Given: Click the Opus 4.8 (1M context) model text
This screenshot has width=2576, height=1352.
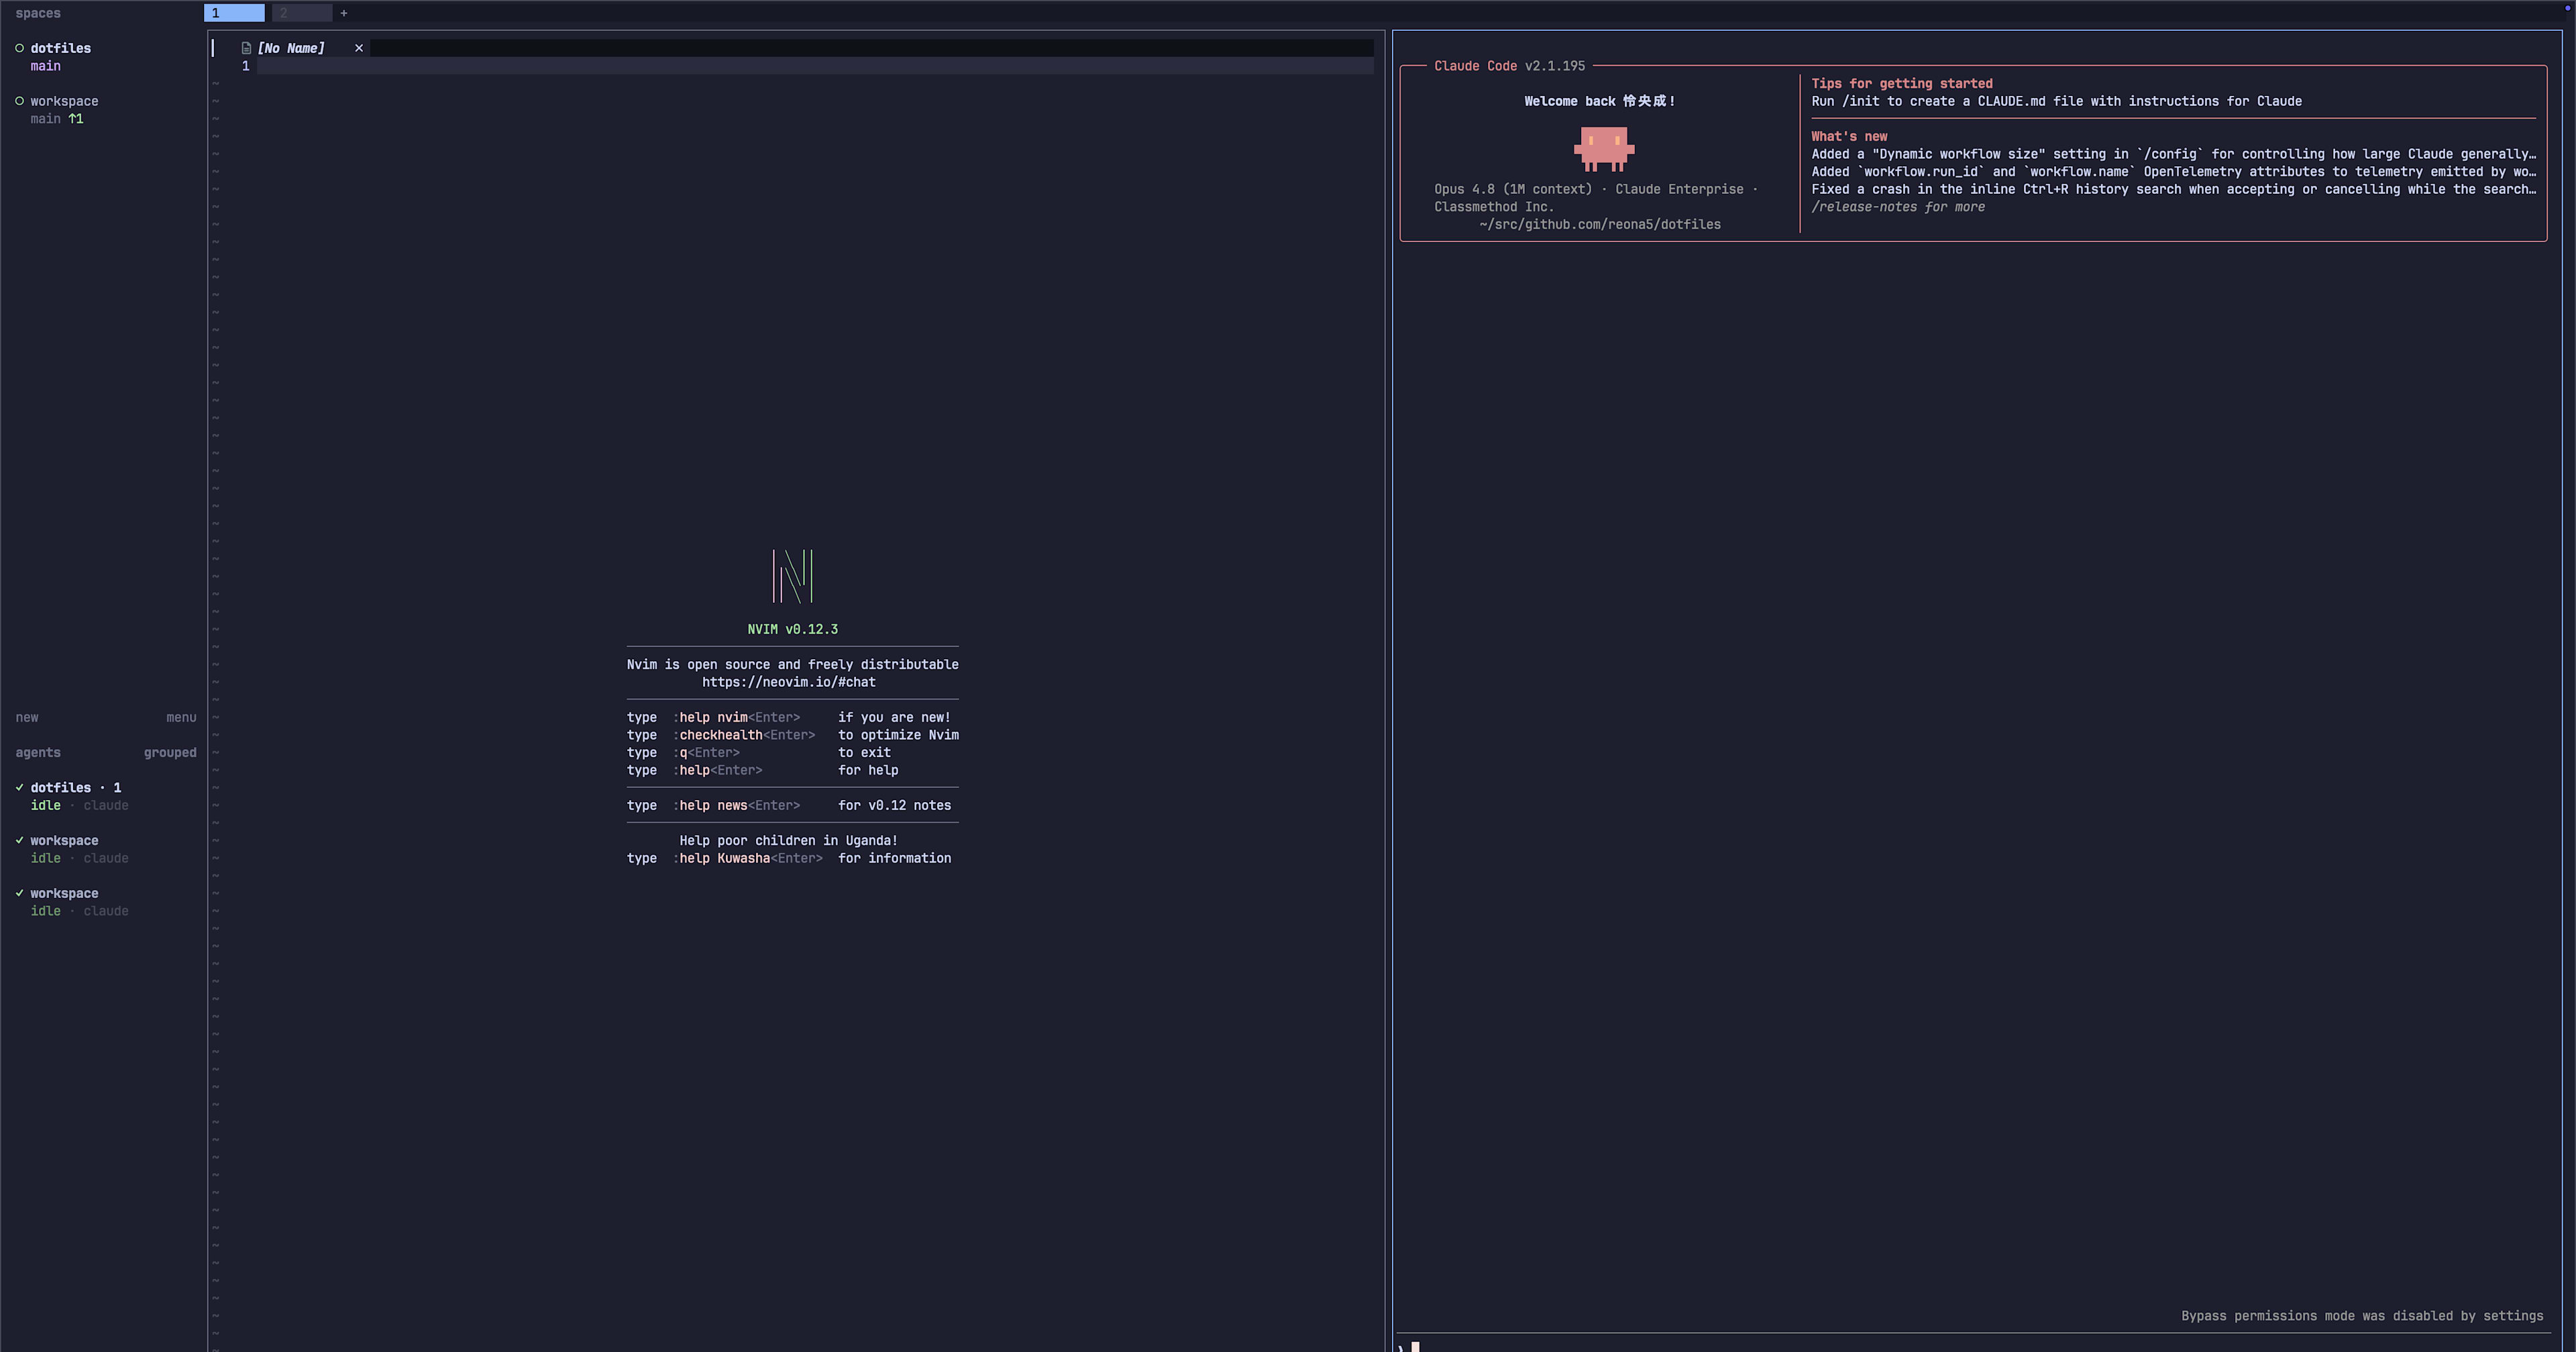Looking at the screenshot, I should point(1513,189).
